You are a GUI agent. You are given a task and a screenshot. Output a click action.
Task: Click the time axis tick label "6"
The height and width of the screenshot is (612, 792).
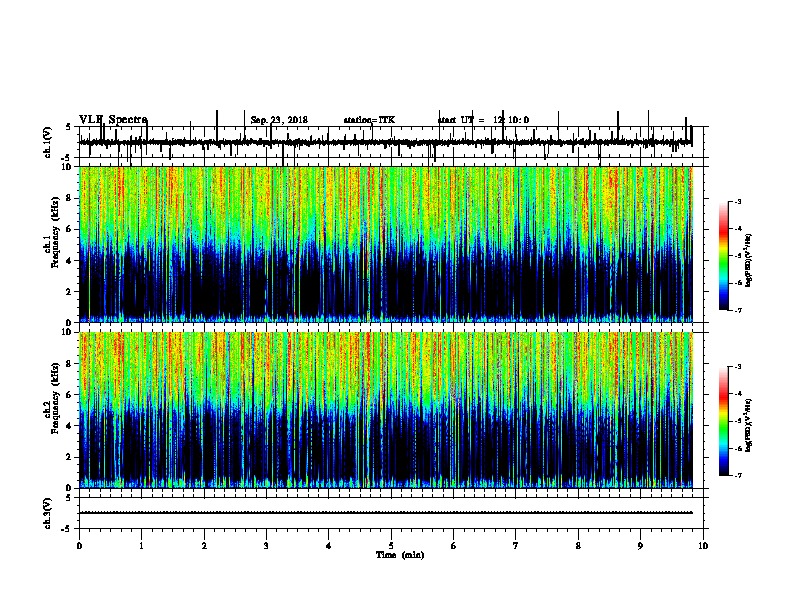click(x=454, y=546)
